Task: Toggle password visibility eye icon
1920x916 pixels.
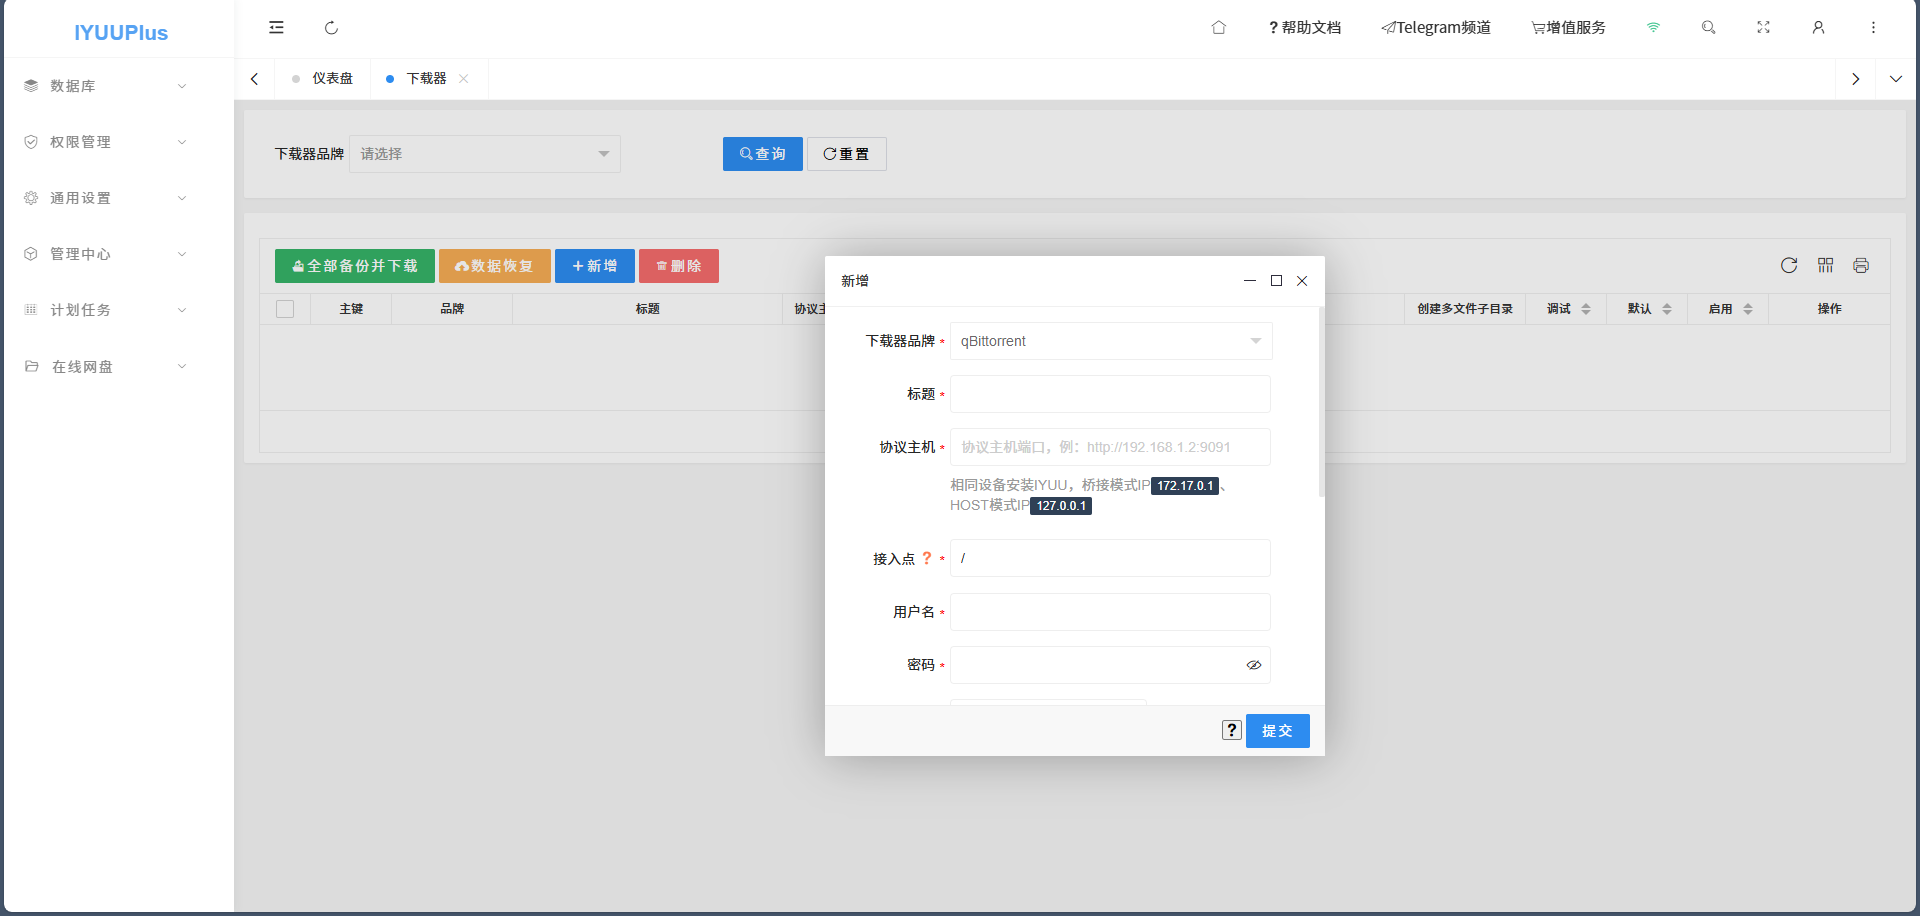Action: pos(1253,665)
